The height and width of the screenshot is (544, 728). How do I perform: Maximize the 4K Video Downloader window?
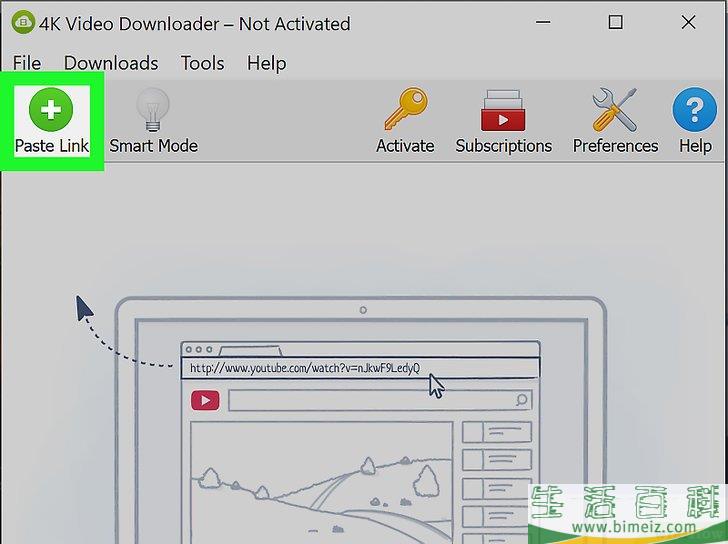[615, 22]
